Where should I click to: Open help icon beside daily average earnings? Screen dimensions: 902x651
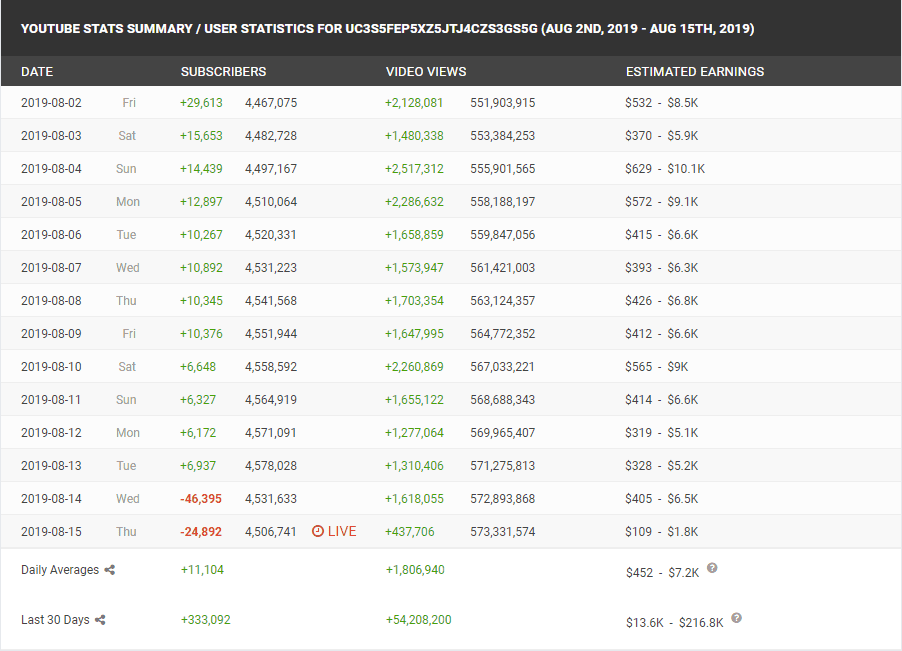(x=712, y=568)
